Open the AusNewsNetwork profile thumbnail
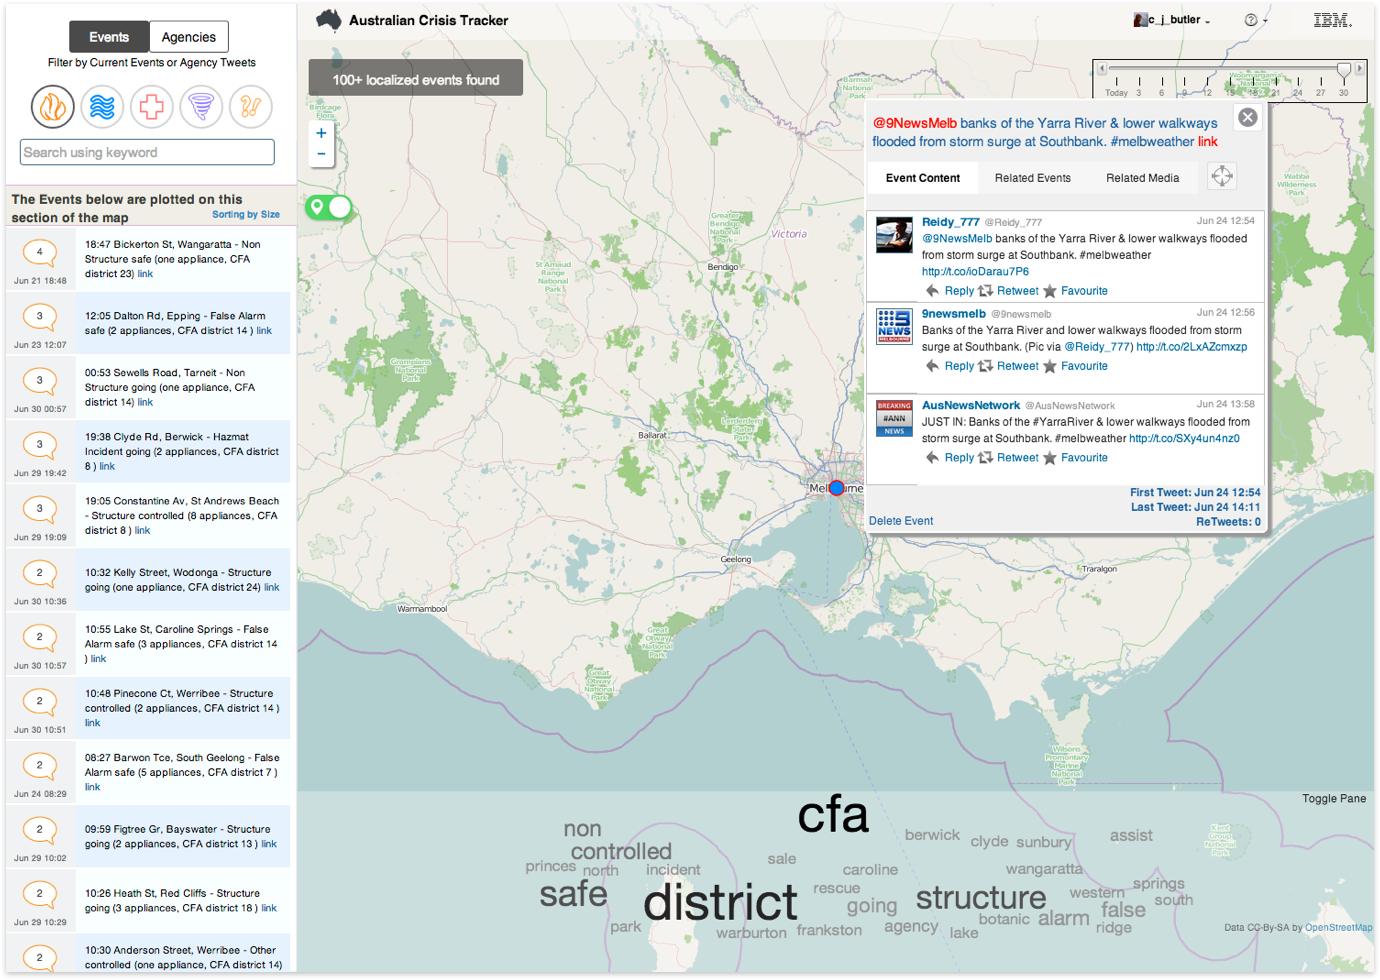1380x980 pixels. (x=894, y=418)
